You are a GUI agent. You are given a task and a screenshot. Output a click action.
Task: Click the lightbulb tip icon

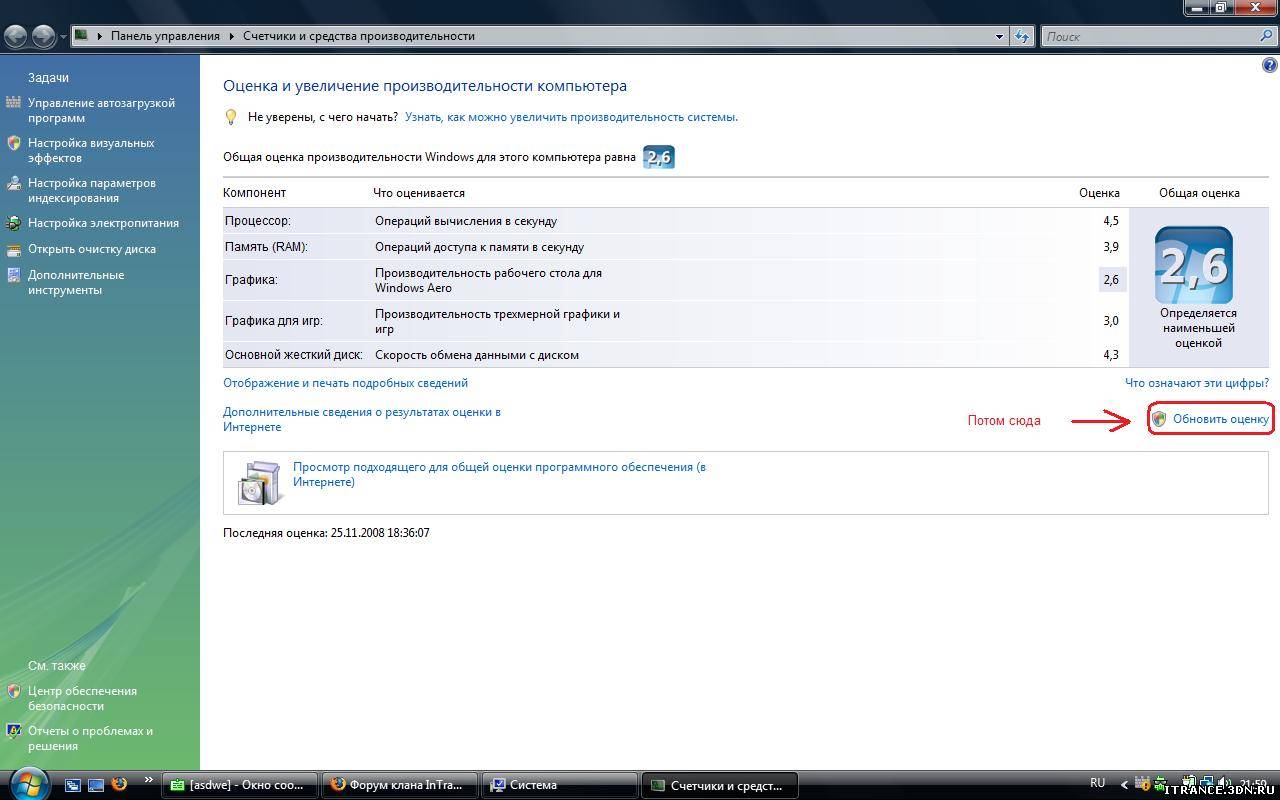point(231,117)
